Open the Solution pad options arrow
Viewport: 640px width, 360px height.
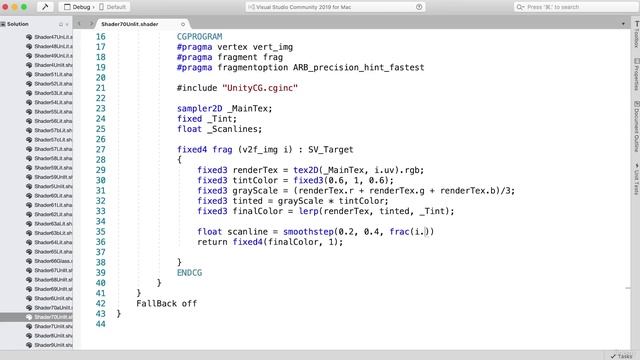[67, 24]
